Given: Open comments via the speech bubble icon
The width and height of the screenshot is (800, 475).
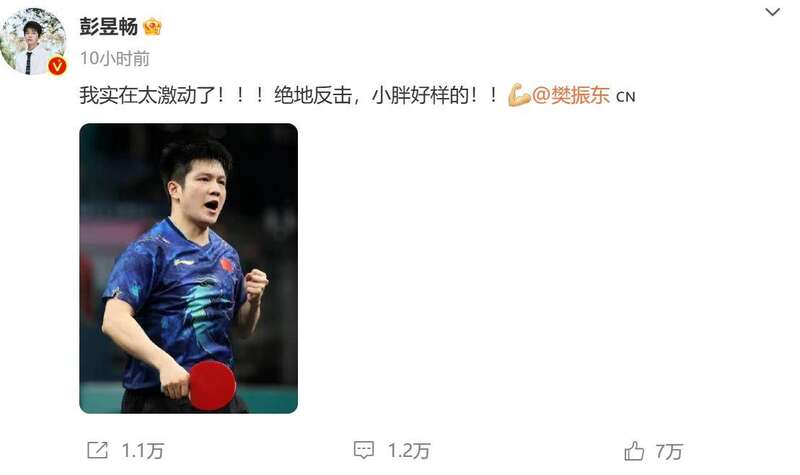Looking at the screenshot, I should click(x=364, y=451).
